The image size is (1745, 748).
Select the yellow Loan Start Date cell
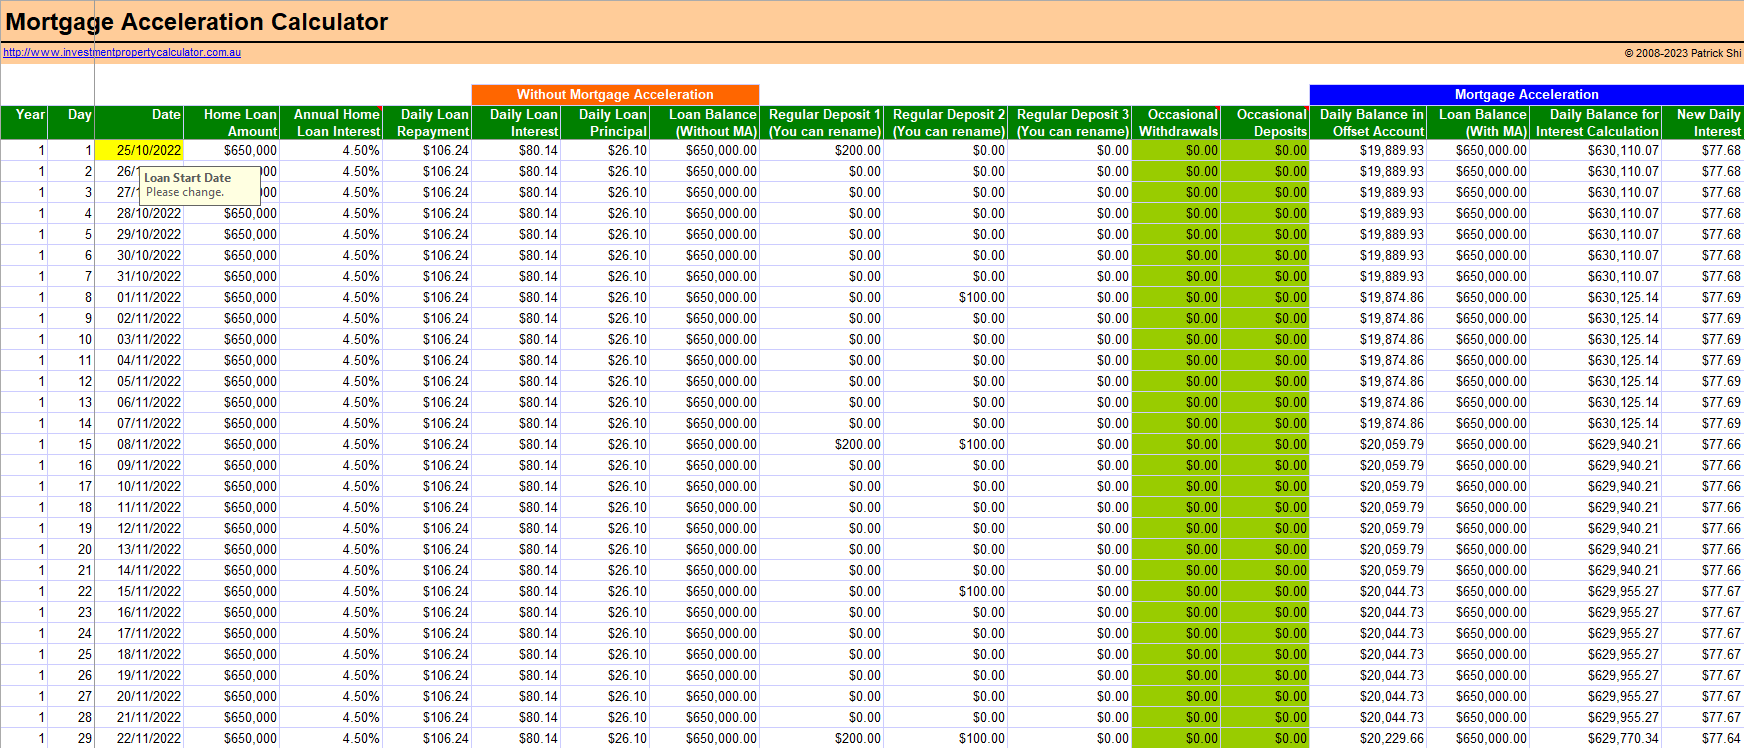tap(139, 151)
